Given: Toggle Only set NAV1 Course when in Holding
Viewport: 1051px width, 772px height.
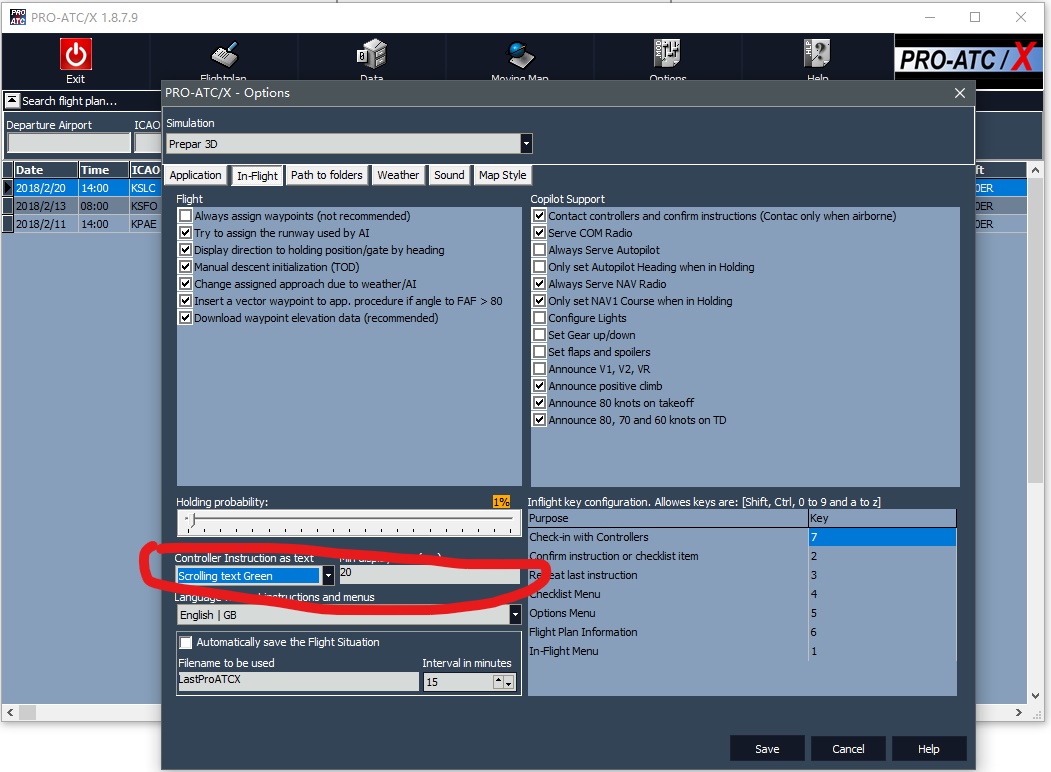Looking at the screenshot, I should [540, 301].
